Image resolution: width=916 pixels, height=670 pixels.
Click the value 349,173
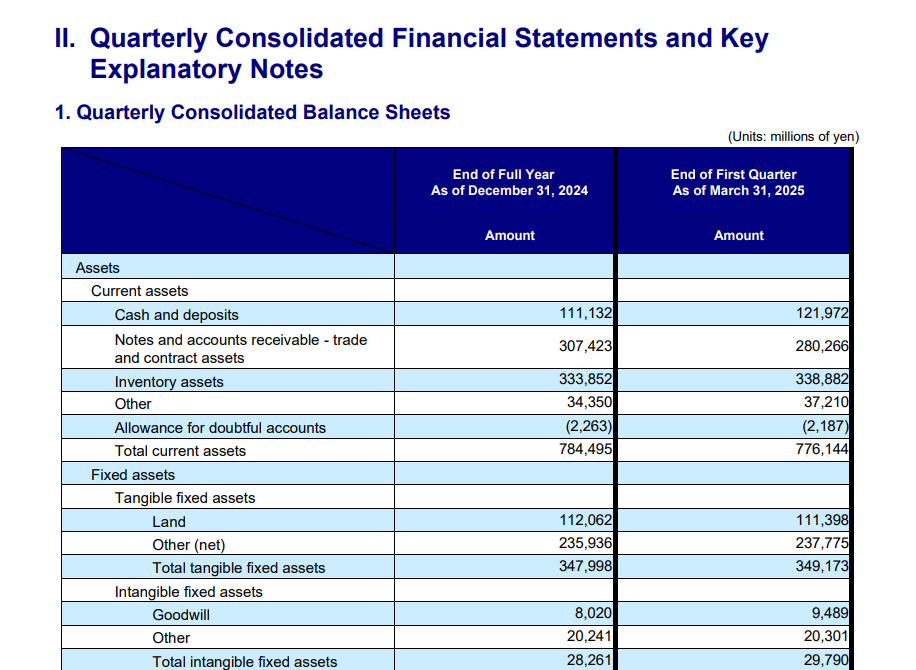coord(821,566)
